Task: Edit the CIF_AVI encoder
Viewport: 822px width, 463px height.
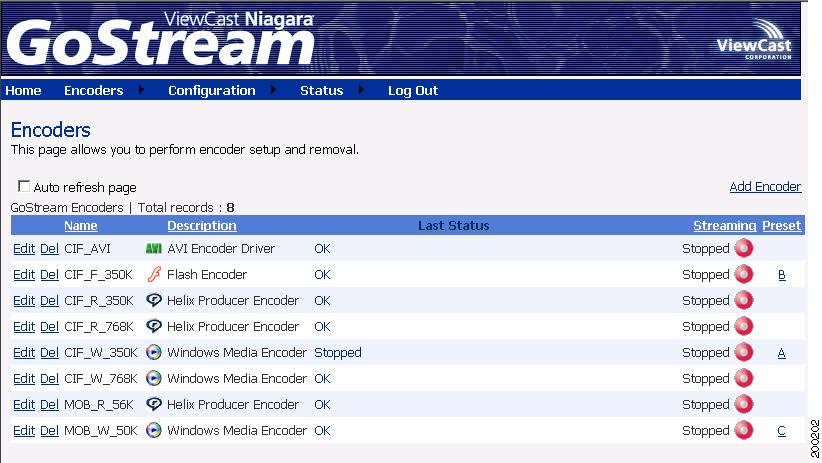Action: (x=24, y=249)
